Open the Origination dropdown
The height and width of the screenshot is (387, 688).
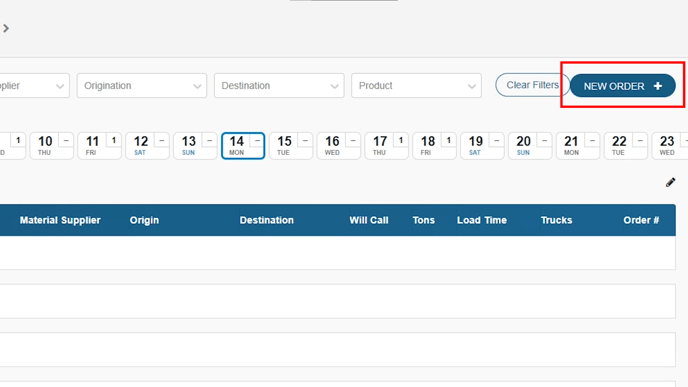(142, 86)
